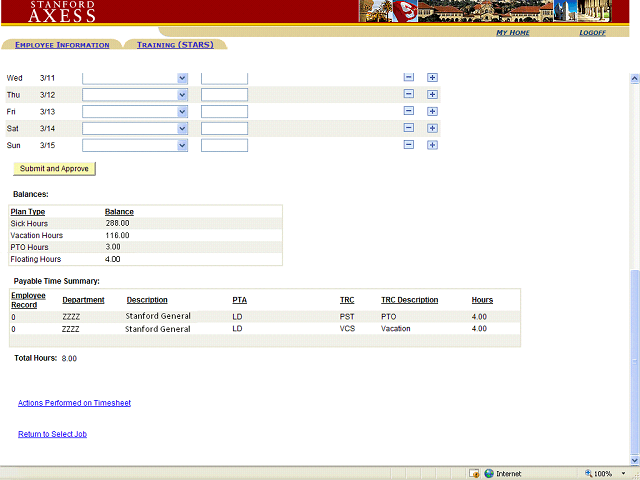Click into the Thu 3/12 hours field

pos(224,95)
